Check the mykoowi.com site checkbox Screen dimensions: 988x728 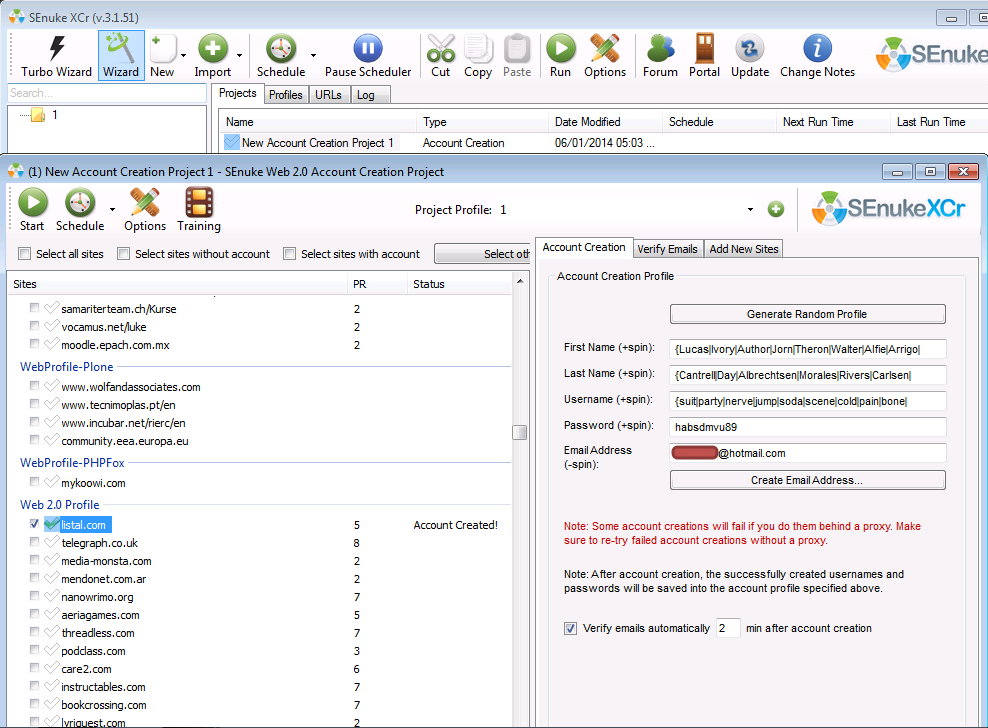click(x=35, y=482)
